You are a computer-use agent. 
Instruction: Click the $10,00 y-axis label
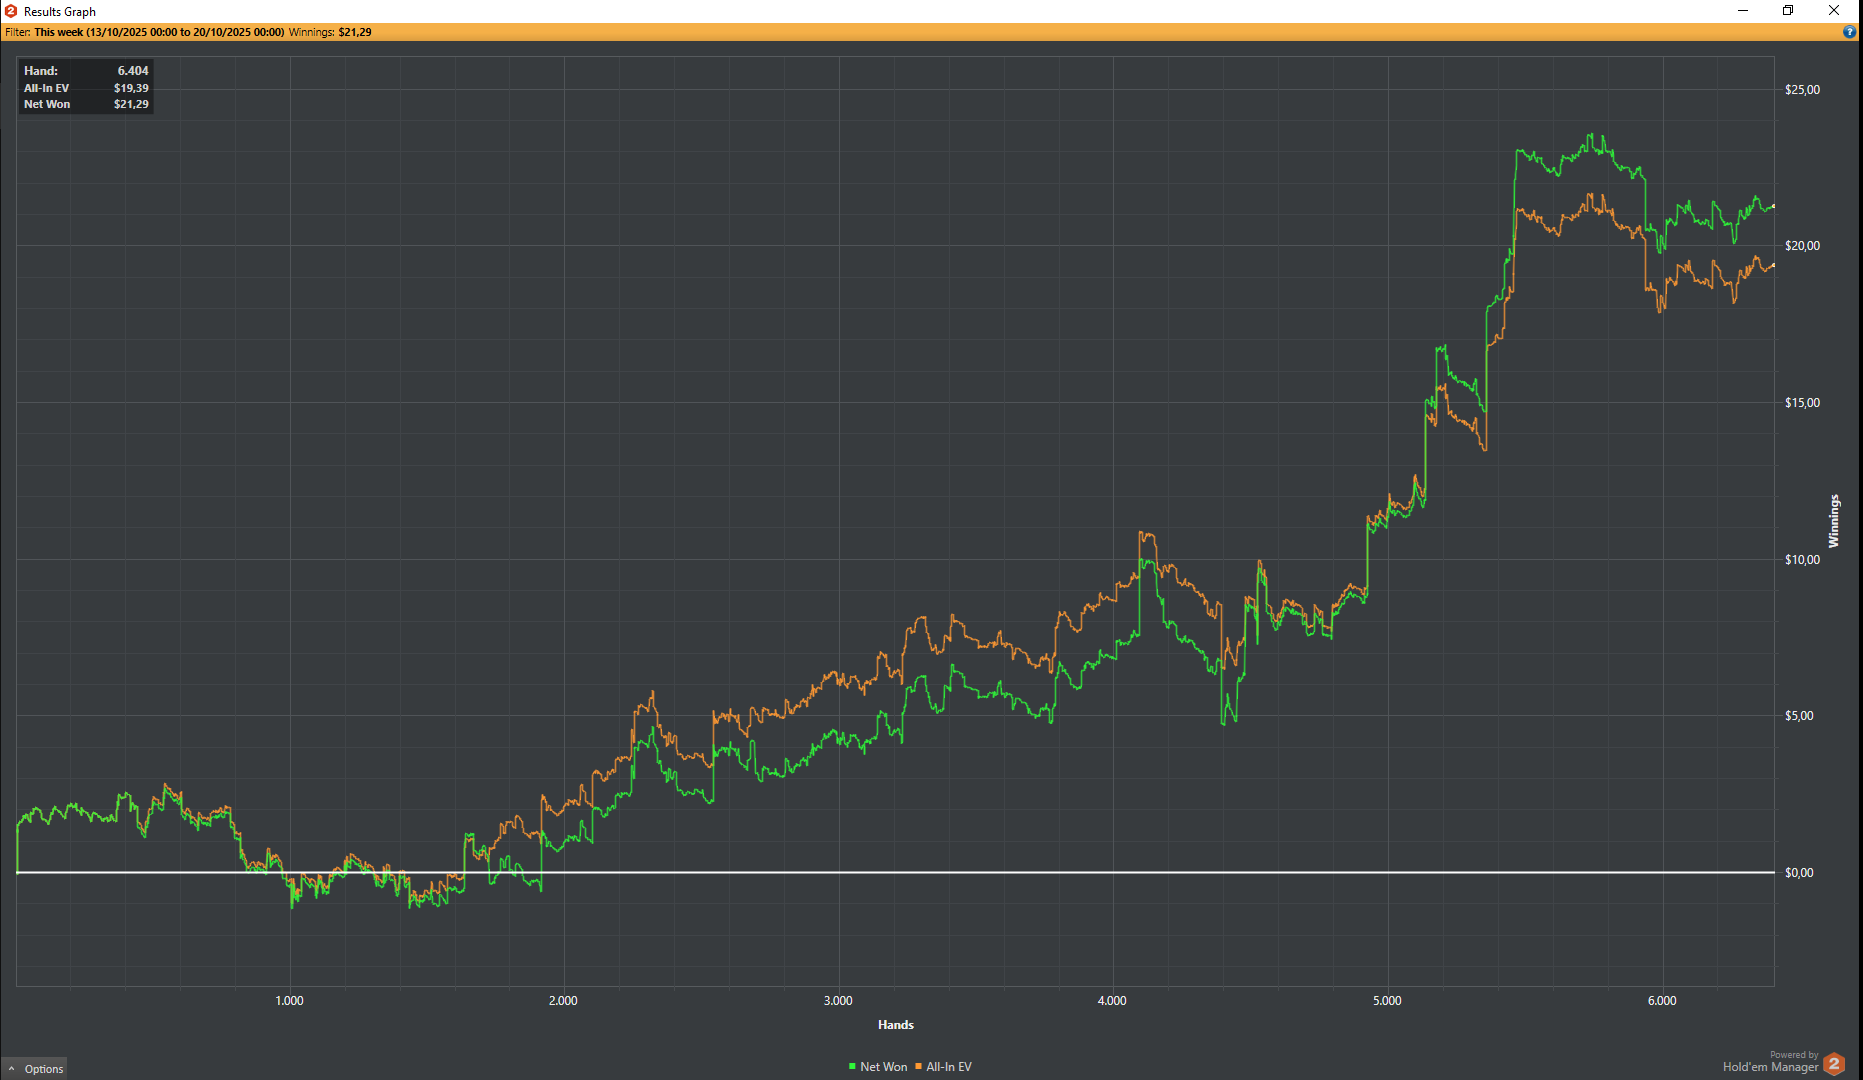click(1802, 560)
